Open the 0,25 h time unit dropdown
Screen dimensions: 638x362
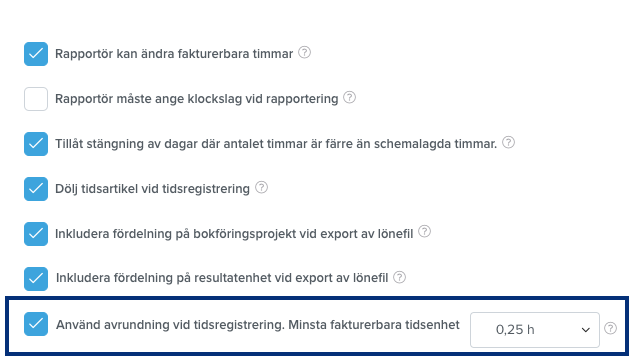coord(535,330)
